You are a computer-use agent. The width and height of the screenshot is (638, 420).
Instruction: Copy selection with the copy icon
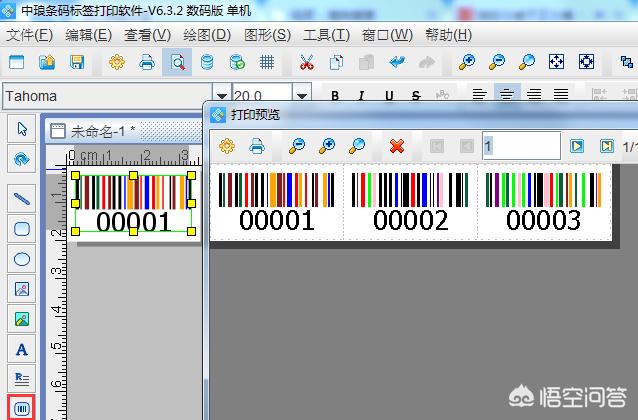coord(336,62)
